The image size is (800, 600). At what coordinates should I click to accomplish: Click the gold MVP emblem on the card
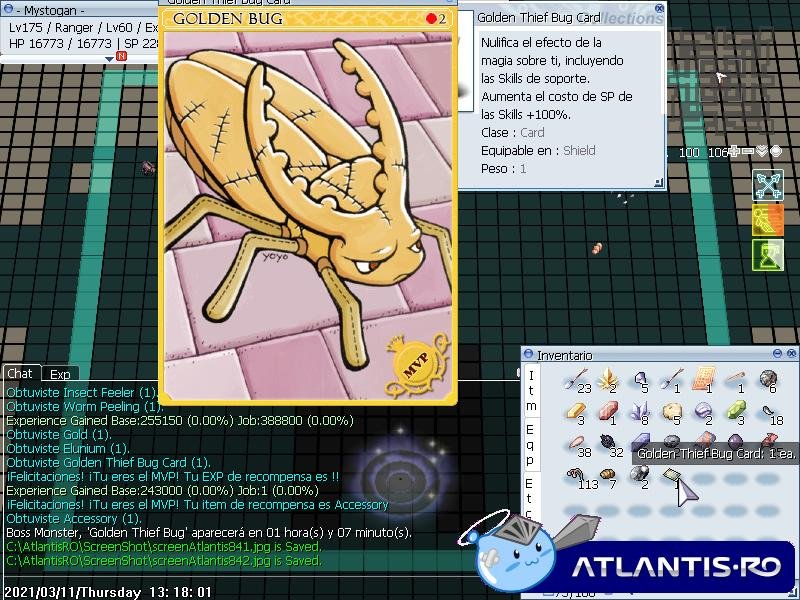click(x=417, y=364)
